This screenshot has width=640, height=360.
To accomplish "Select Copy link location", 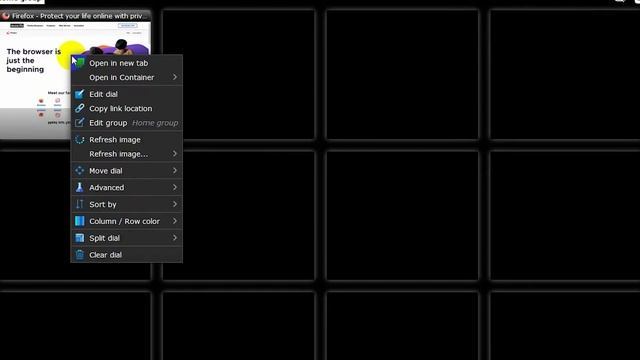I will pos(127,109).
